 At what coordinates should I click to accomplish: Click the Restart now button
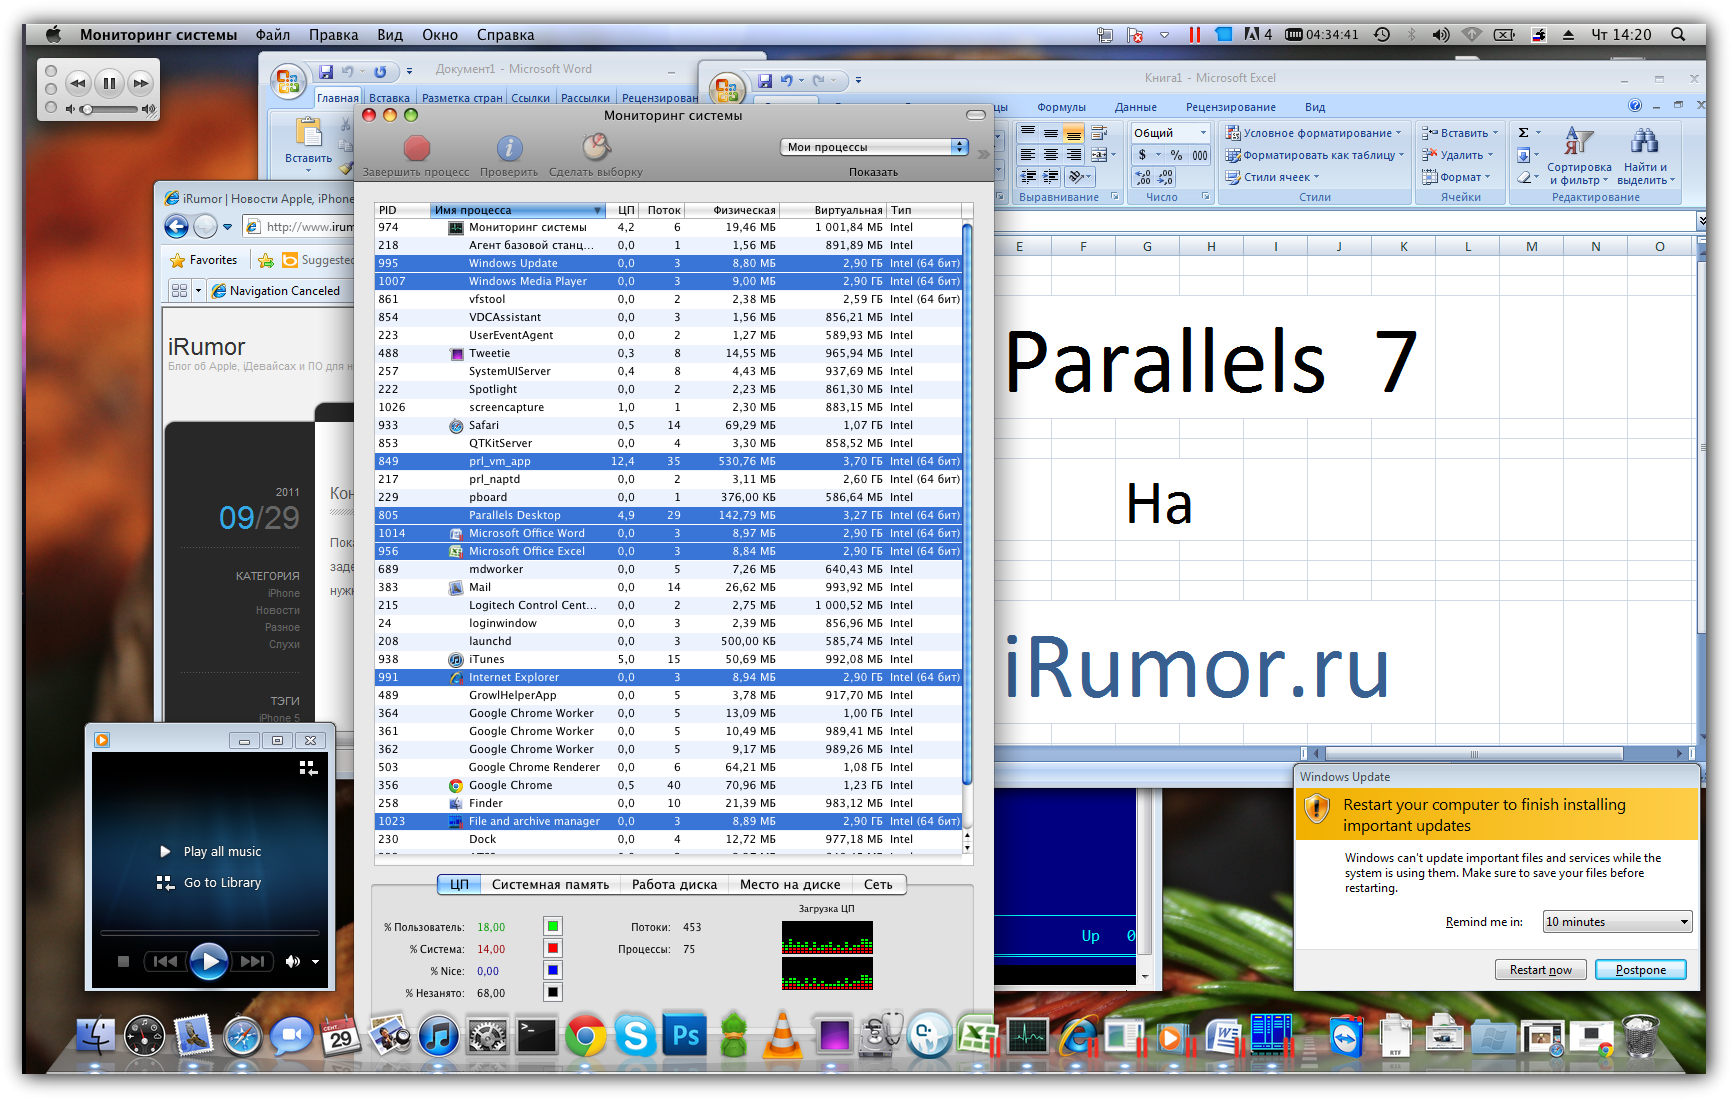pyautogui.click(x=1540, y=970)
